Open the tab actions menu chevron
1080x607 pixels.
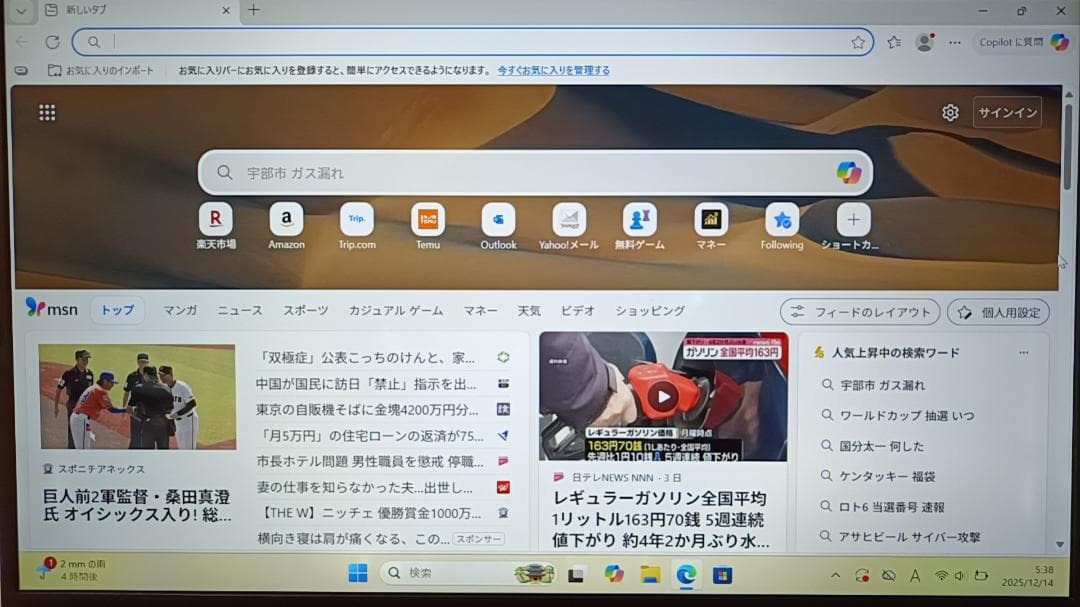coord(20,11)
